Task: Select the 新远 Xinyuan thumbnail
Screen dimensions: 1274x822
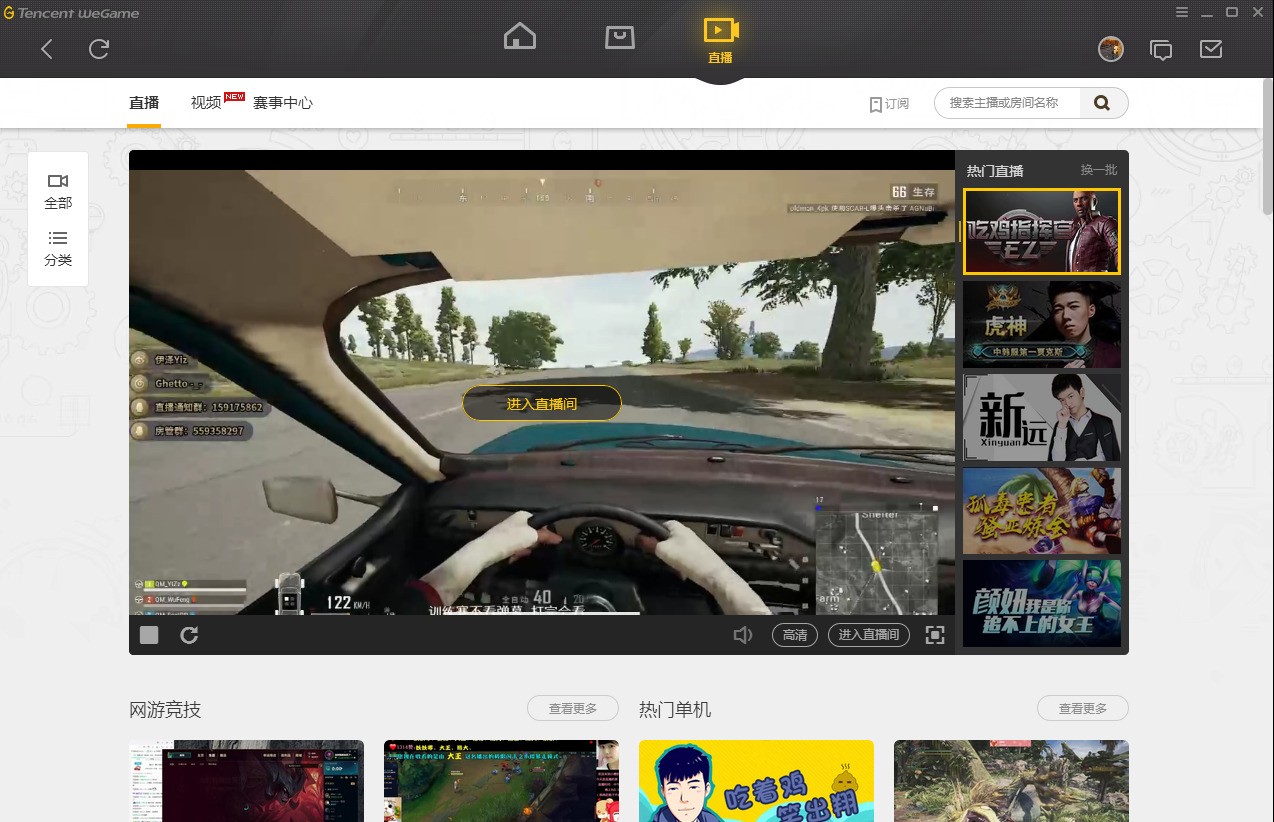Action: (1042, 417)
